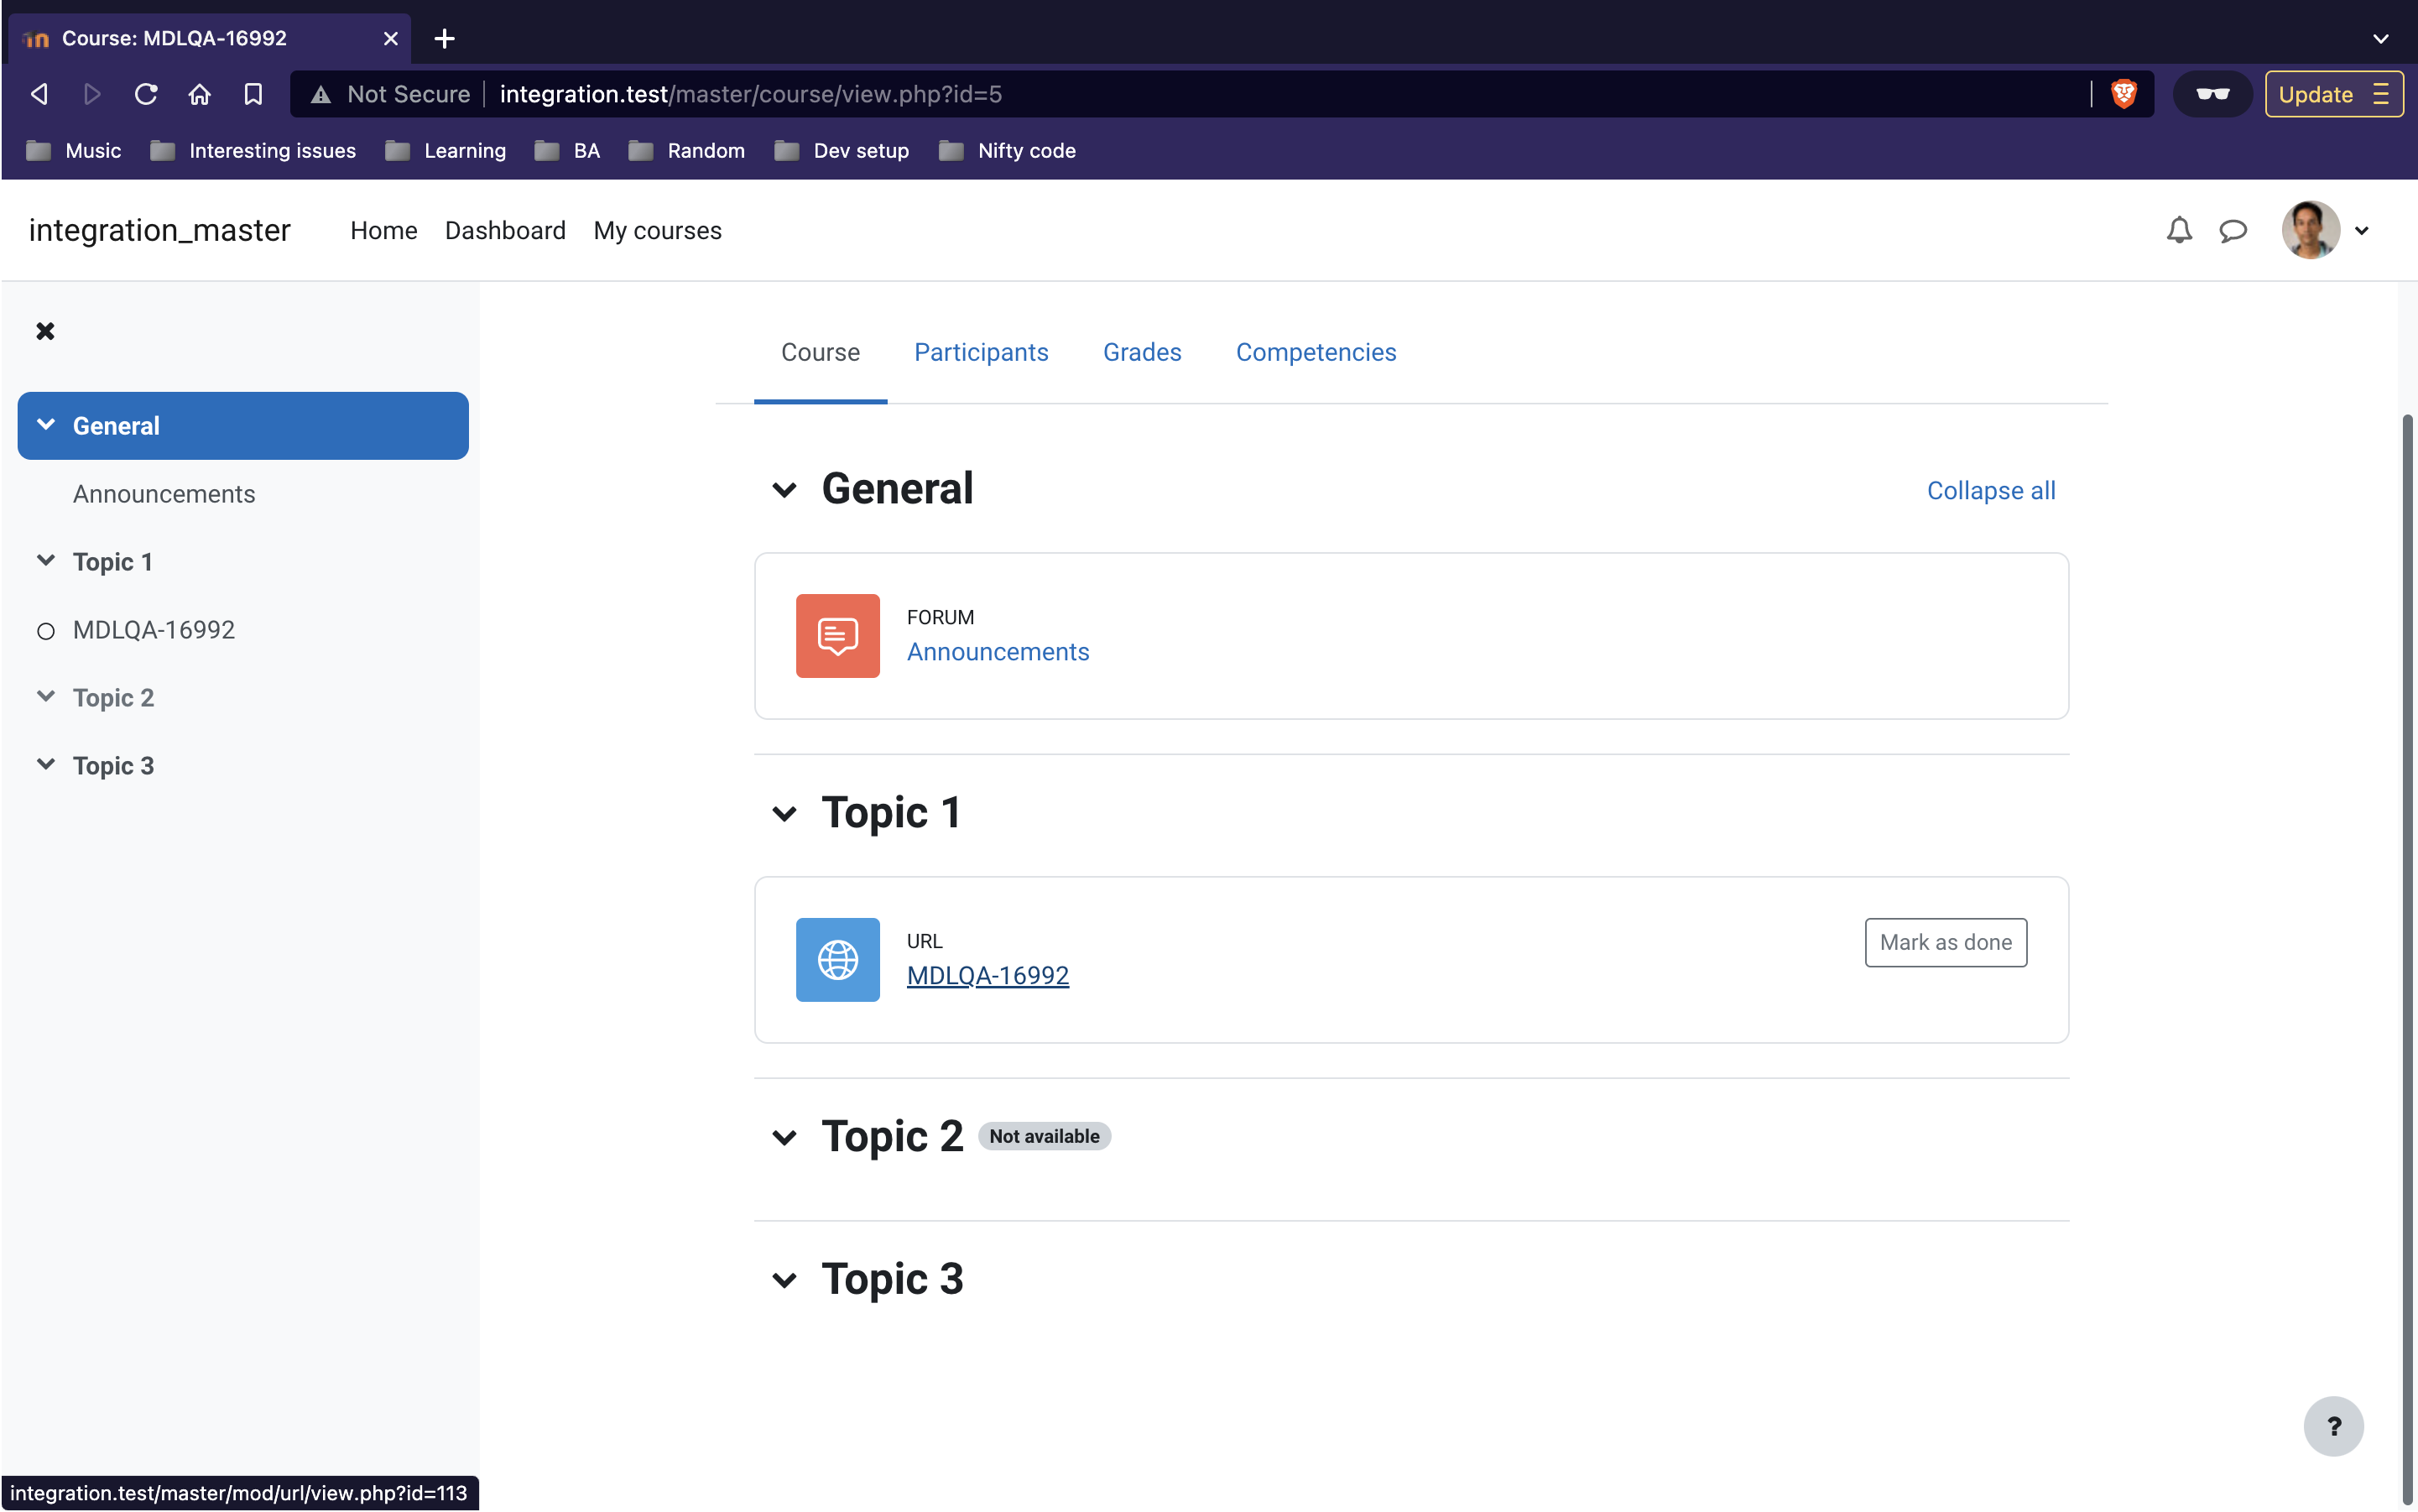Go to Home in top navigation

[383, 230]
